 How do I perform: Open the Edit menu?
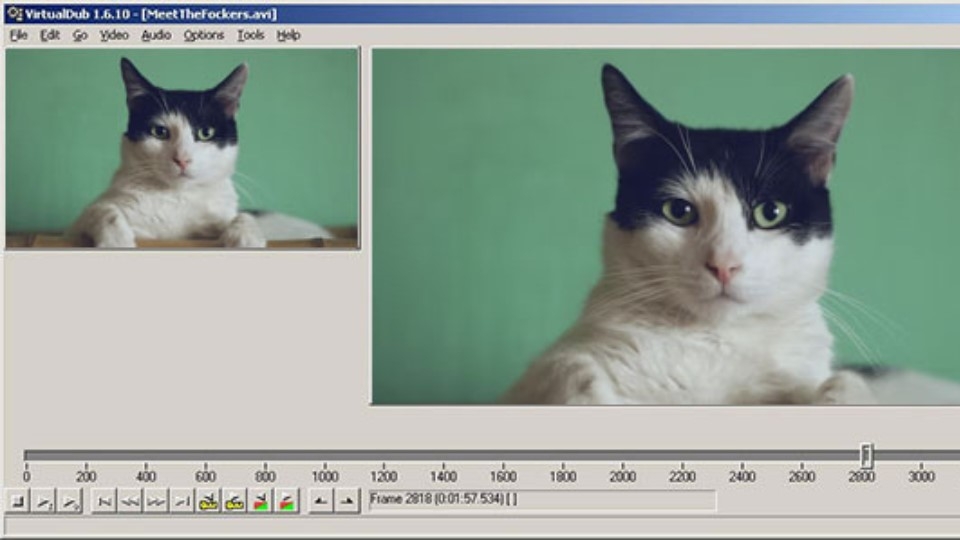click(50, 36)
